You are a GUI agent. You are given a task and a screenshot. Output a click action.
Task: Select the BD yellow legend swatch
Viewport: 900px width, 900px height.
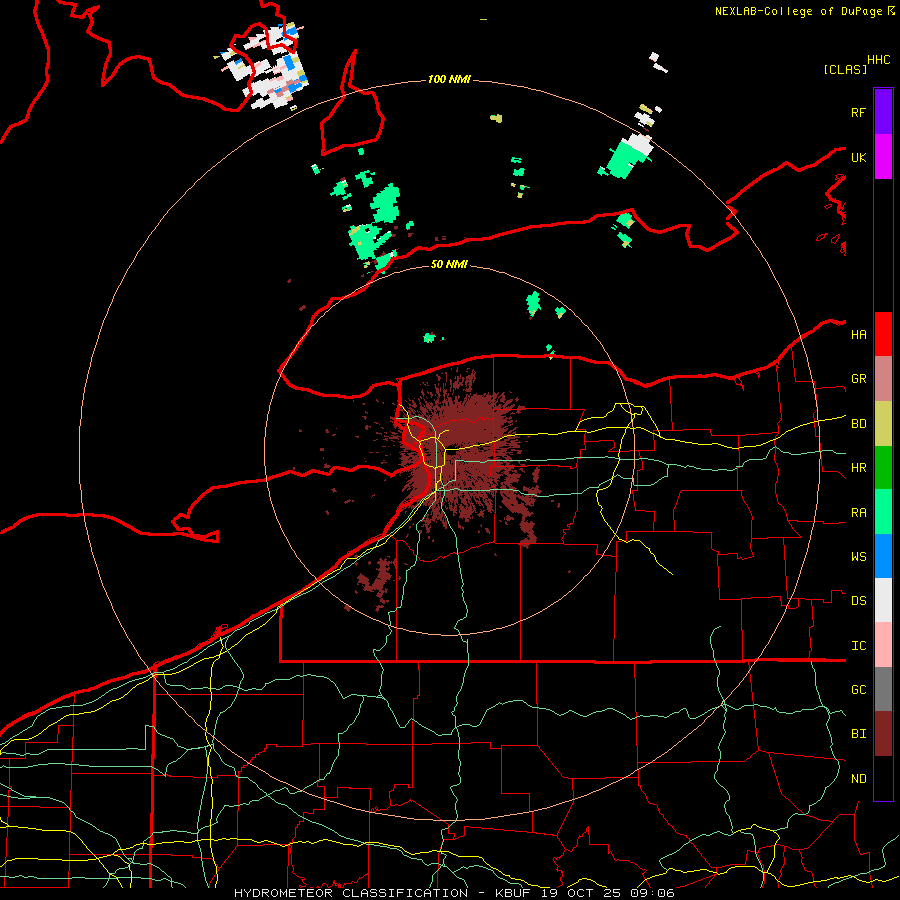tap(883, 423)
